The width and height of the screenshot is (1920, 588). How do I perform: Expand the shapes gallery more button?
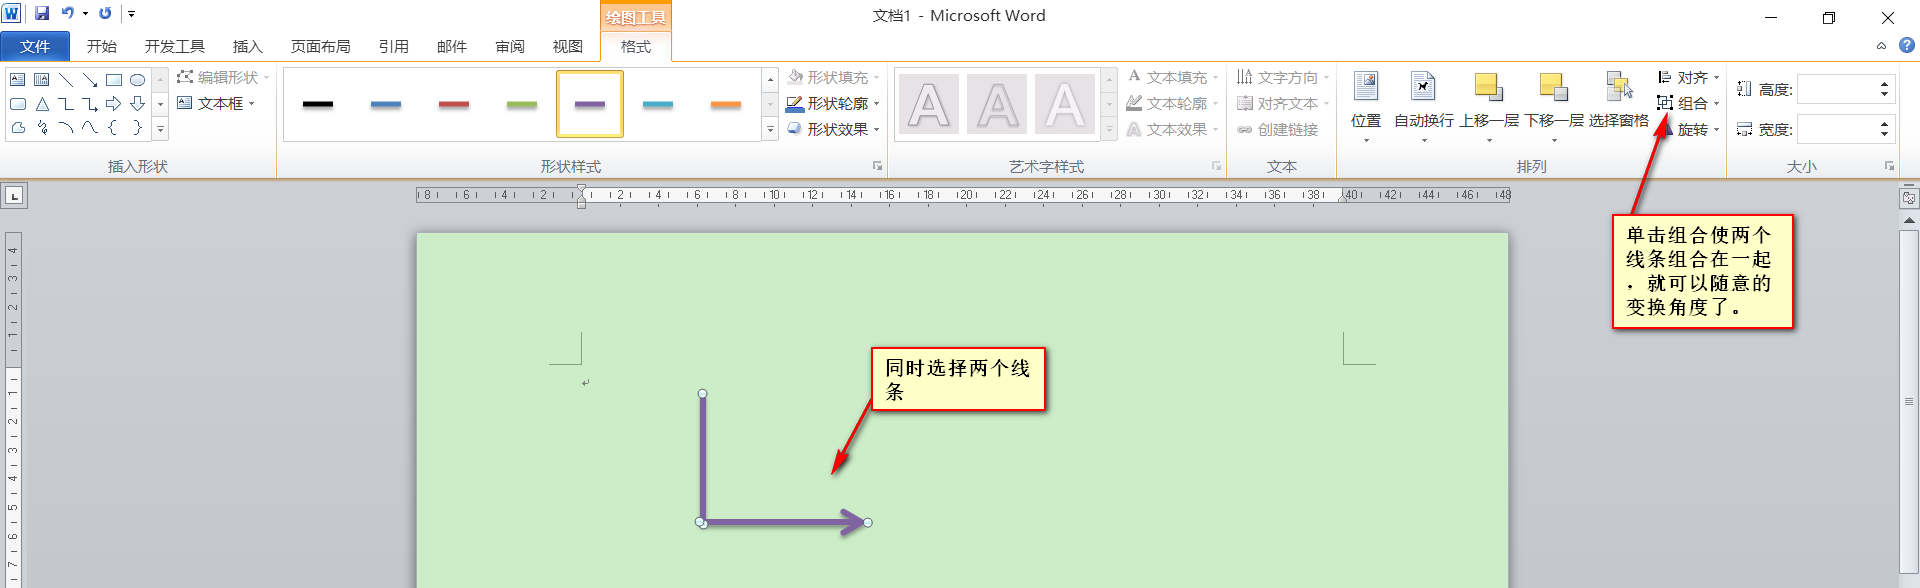(x=160, y=129)
